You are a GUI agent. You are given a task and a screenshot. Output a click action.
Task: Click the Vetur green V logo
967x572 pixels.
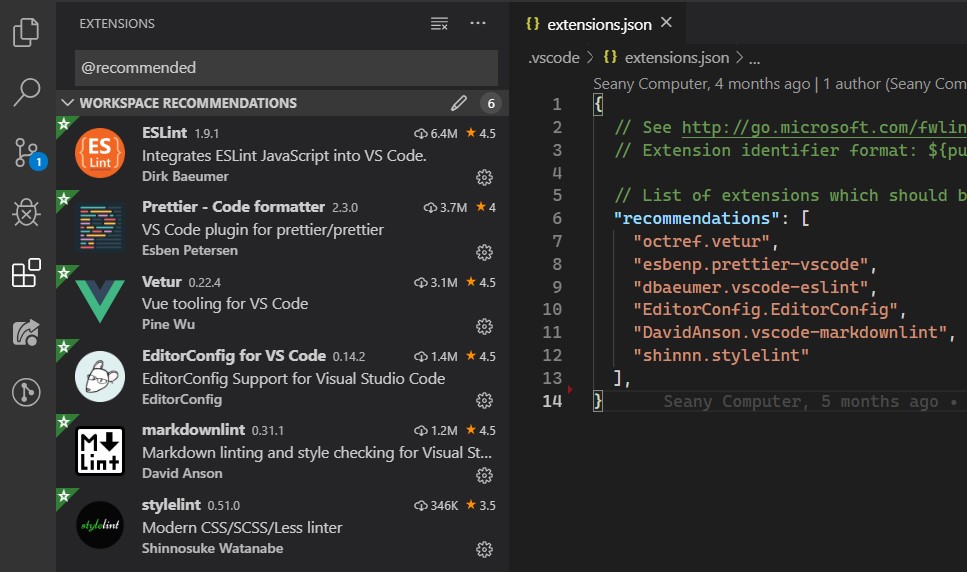click(100, 301)
